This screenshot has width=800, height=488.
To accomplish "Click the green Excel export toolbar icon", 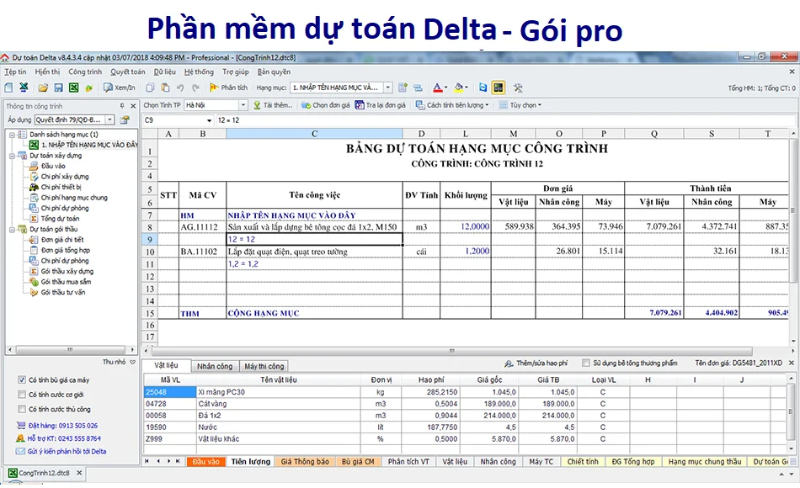I will tap(74, 88).
